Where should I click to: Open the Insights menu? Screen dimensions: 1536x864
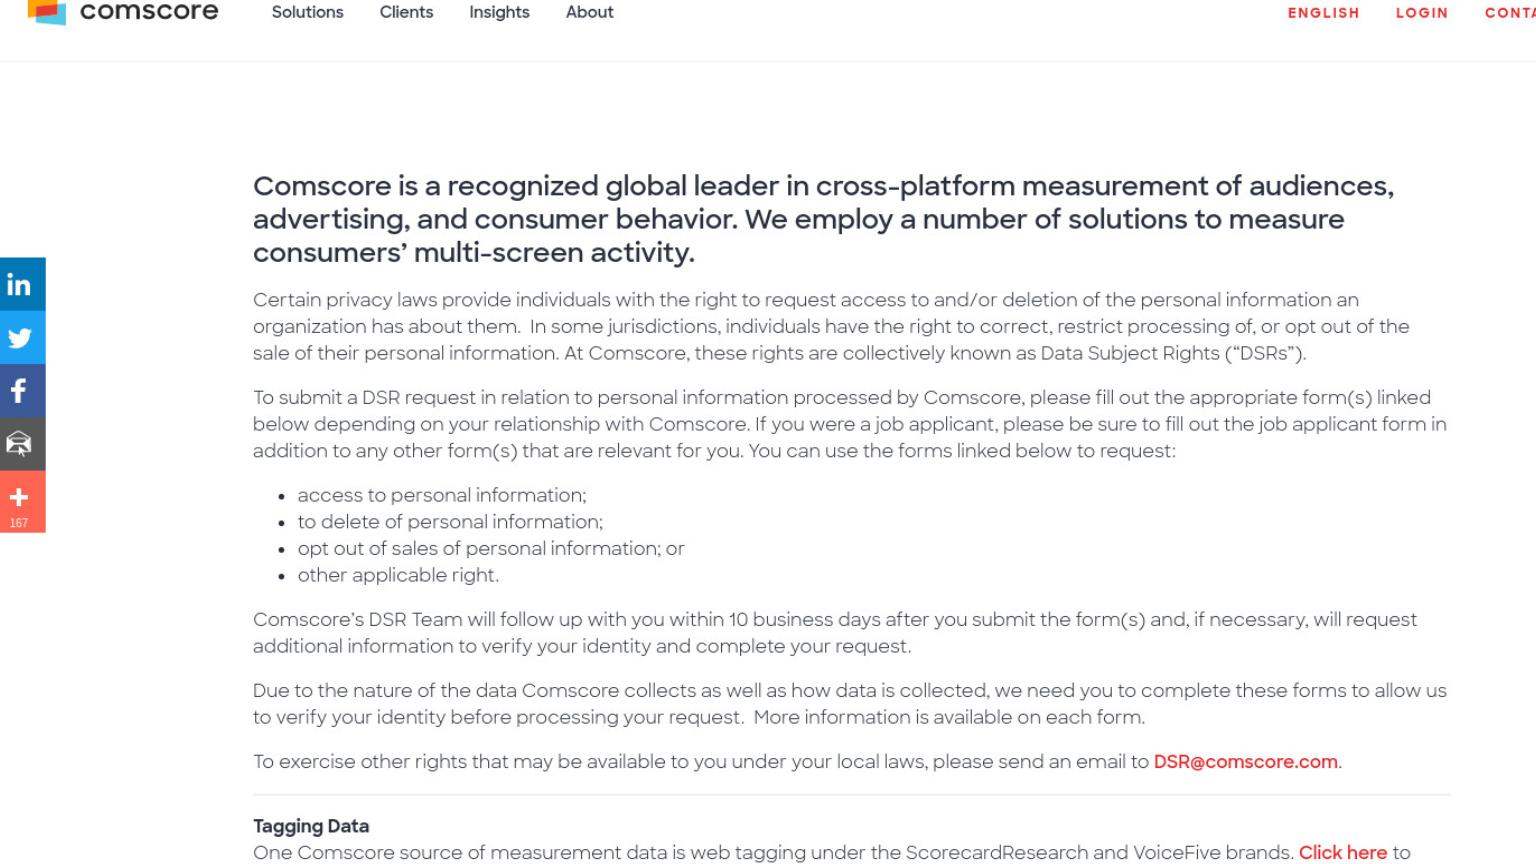pyautogui.click(x=499, y=12)
